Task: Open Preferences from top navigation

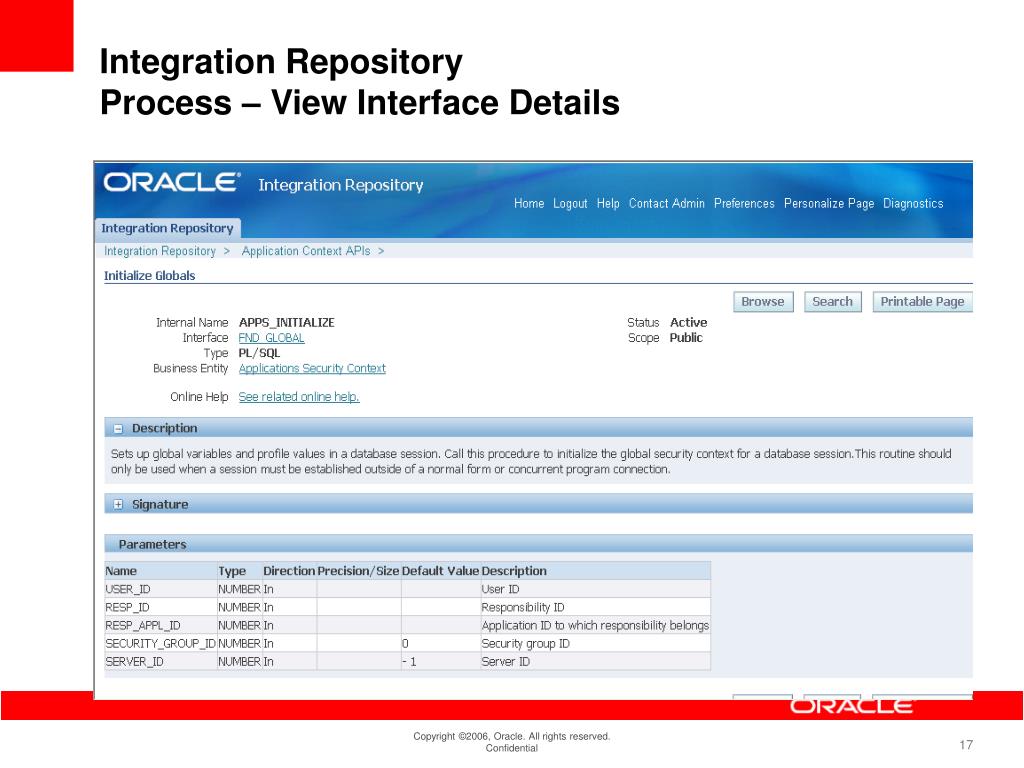Action: tap(744, 204)
